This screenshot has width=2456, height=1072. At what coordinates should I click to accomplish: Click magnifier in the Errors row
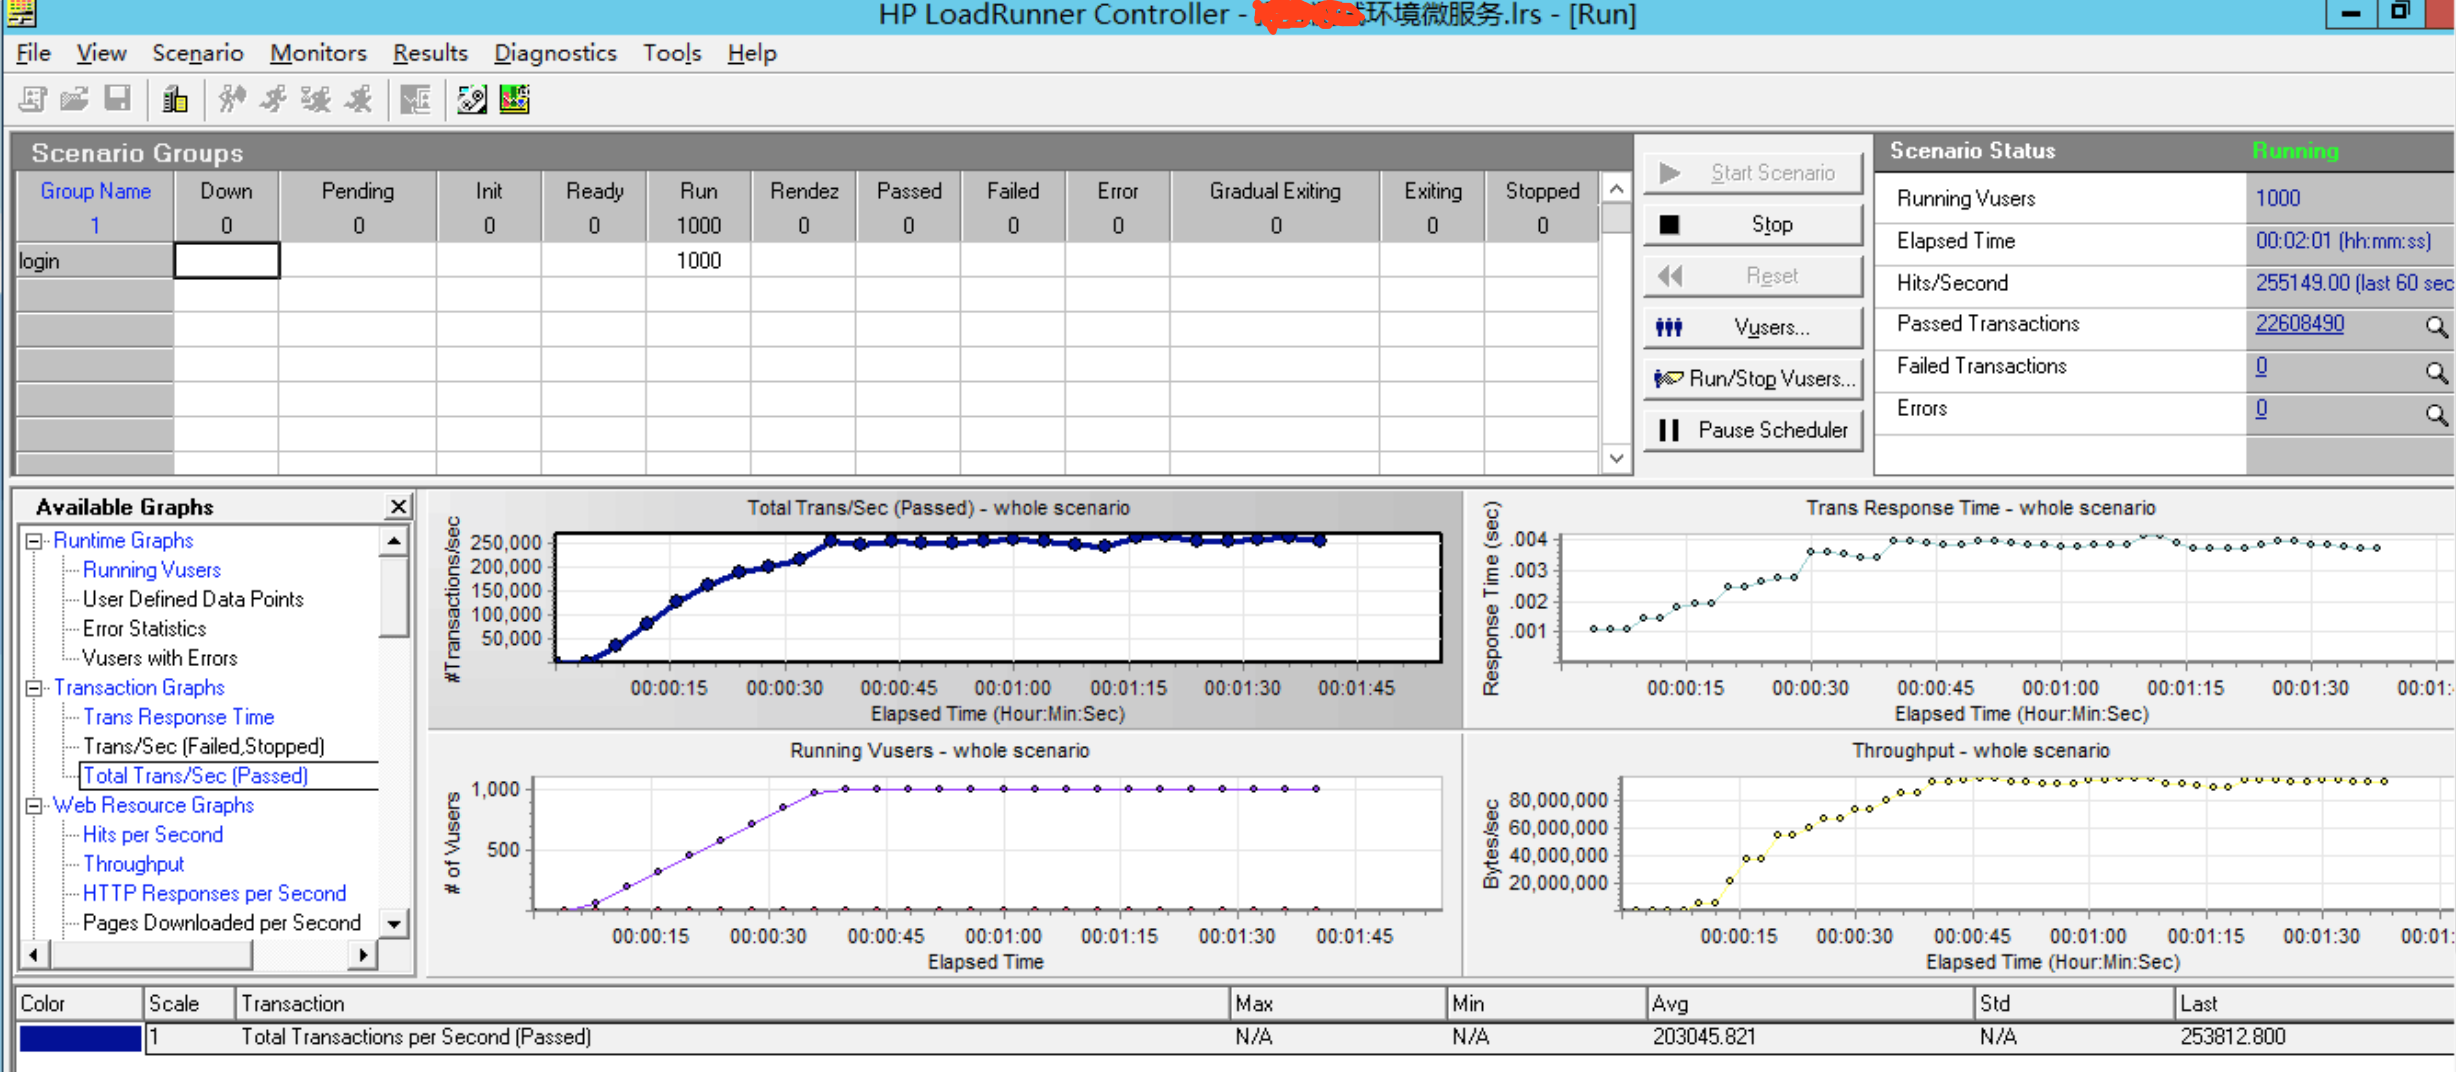2436,414
